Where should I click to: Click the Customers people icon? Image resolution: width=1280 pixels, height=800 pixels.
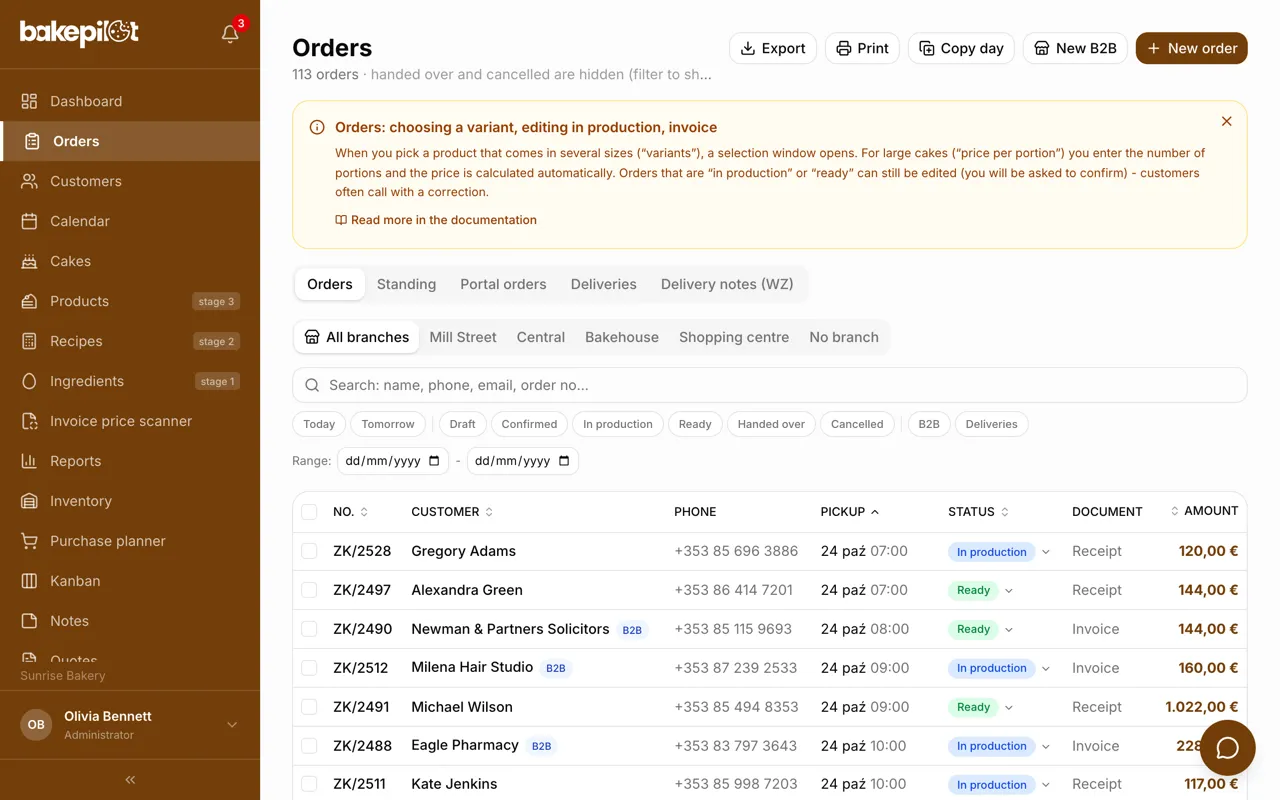tap(30, 181)
